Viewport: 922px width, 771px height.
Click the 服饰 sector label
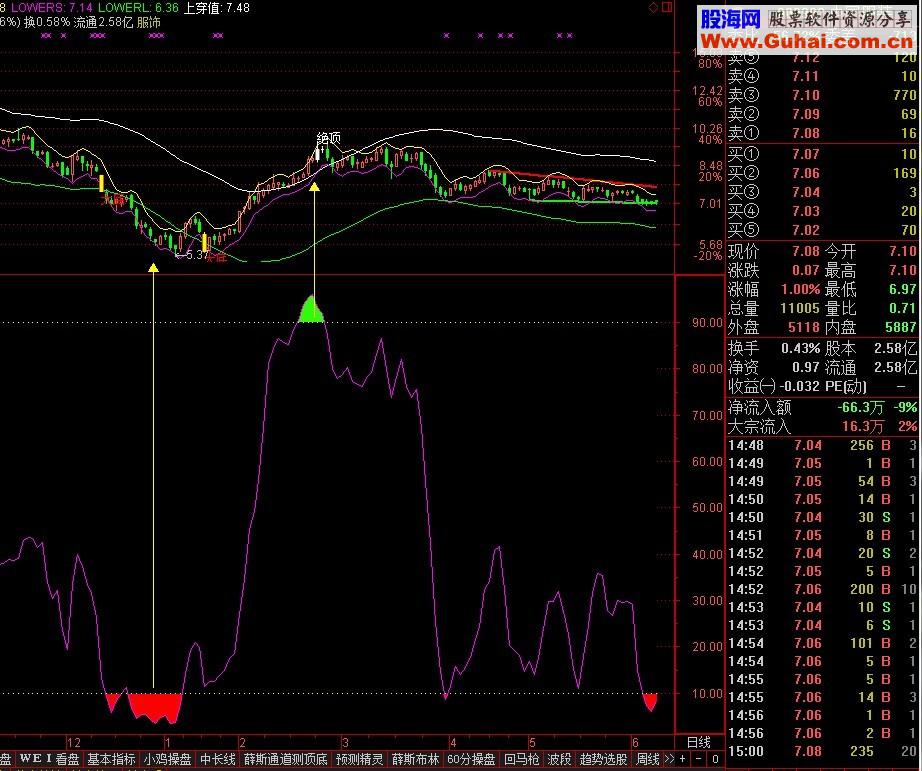pos(149,22)
